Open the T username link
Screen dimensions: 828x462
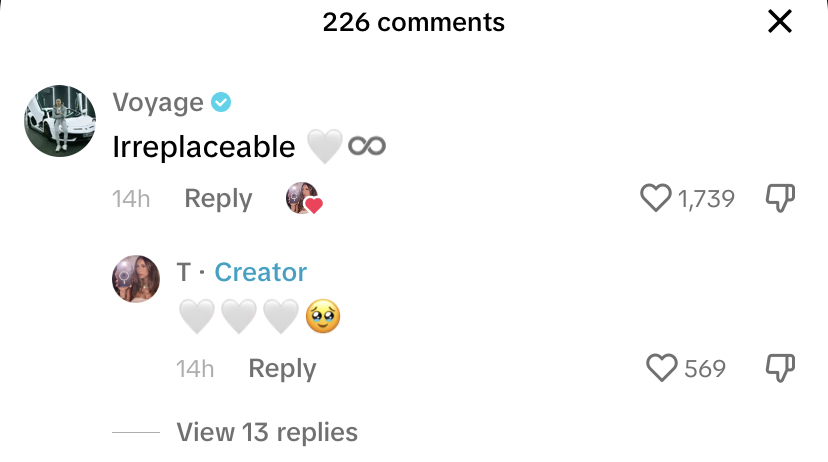183,272
